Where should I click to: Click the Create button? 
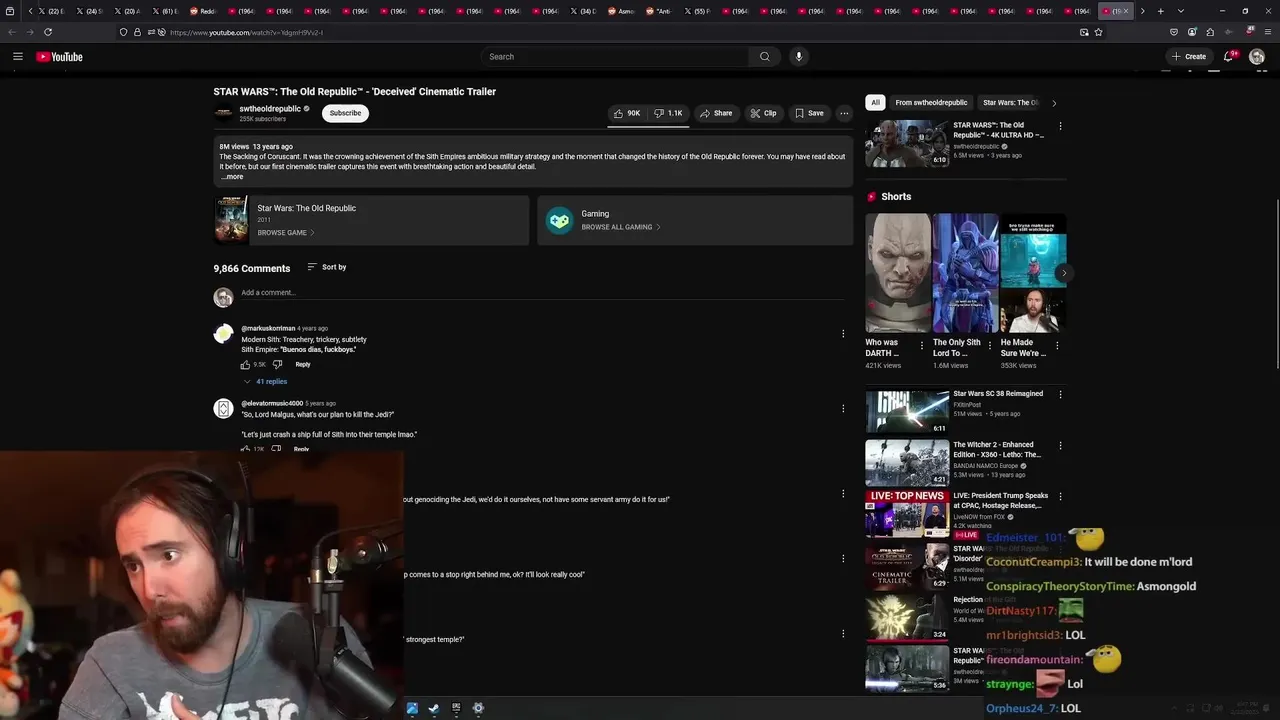point(1189,57)
